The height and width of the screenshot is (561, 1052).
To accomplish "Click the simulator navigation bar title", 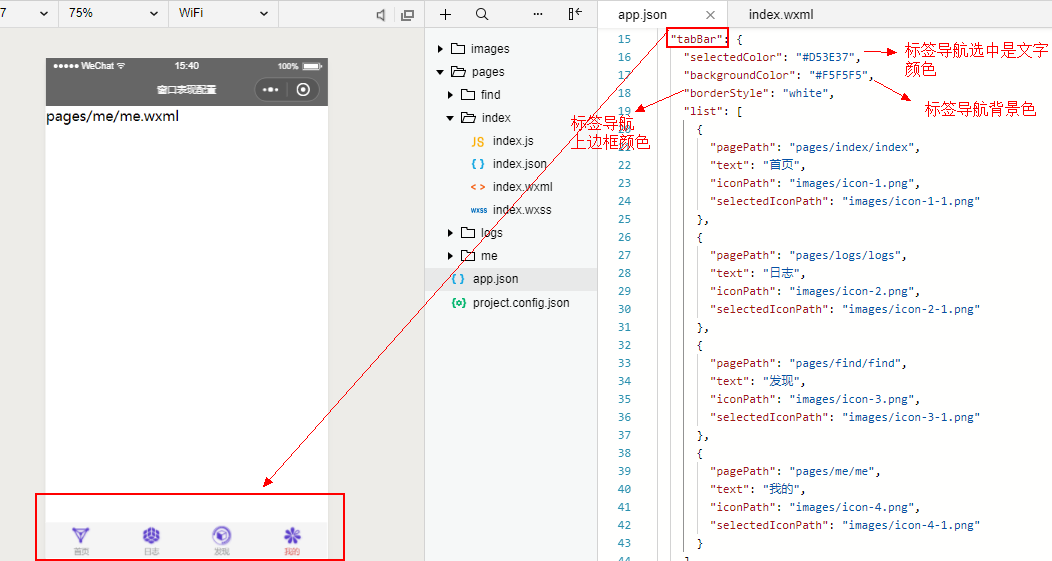I will (187, 90).
